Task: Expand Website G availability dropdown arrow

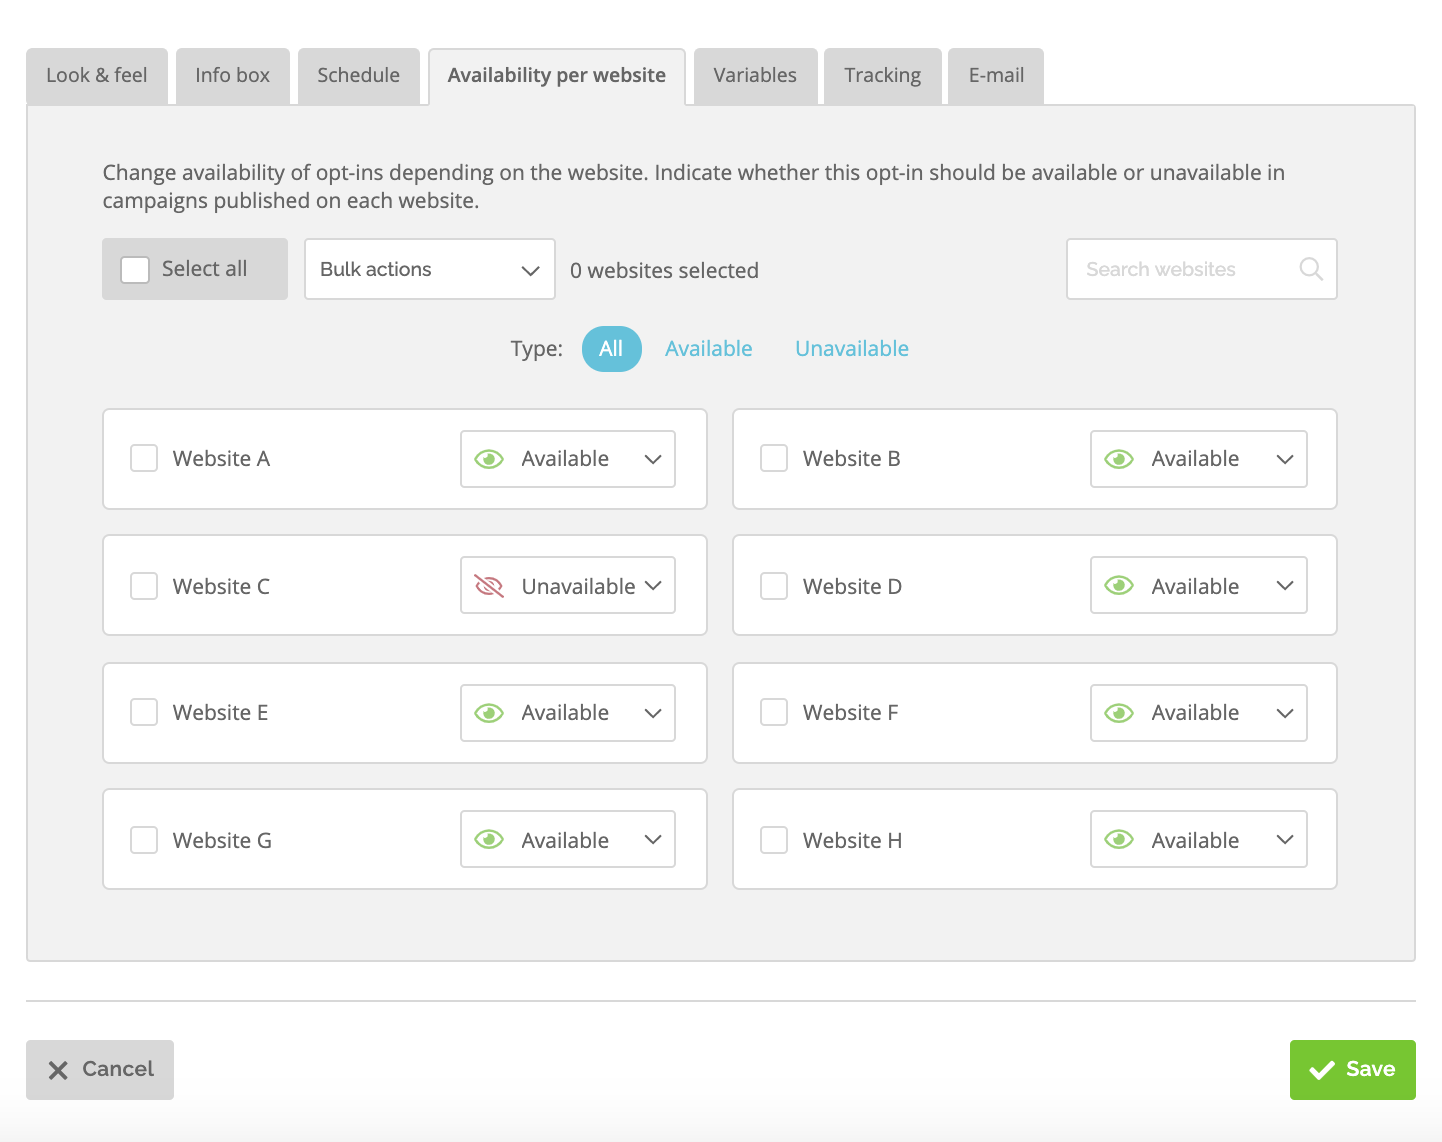Action: click(653, 840)
